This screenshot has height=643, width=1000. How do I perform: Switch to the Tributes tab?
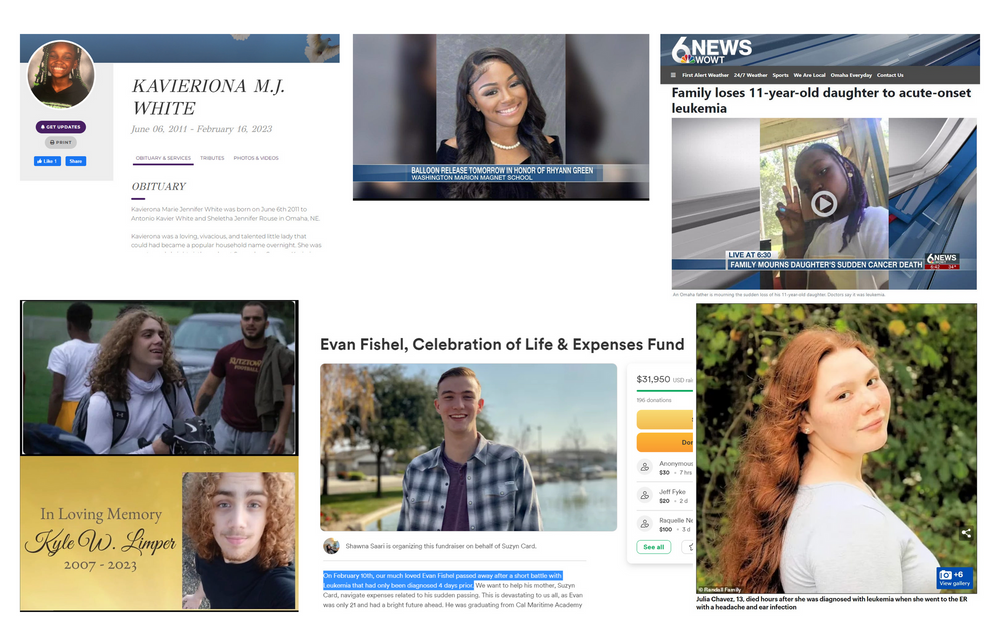(x=212, y=158)
